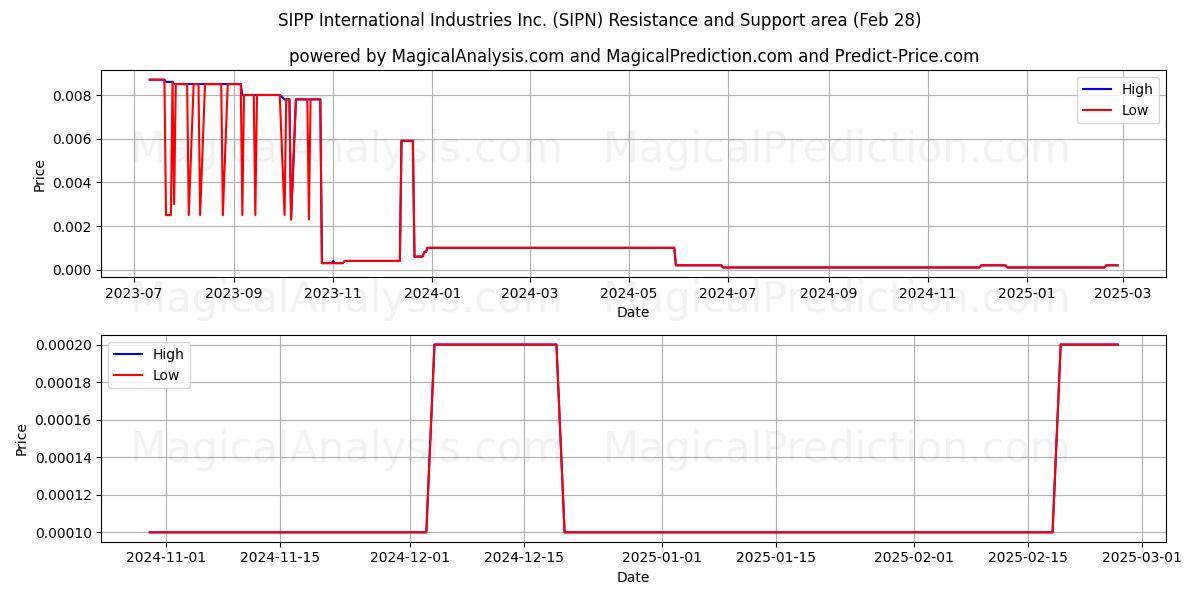Click the '2025-01-15' date tick label
The height and width of the screenshot is (600, 1200).
[x=776, y=557]
